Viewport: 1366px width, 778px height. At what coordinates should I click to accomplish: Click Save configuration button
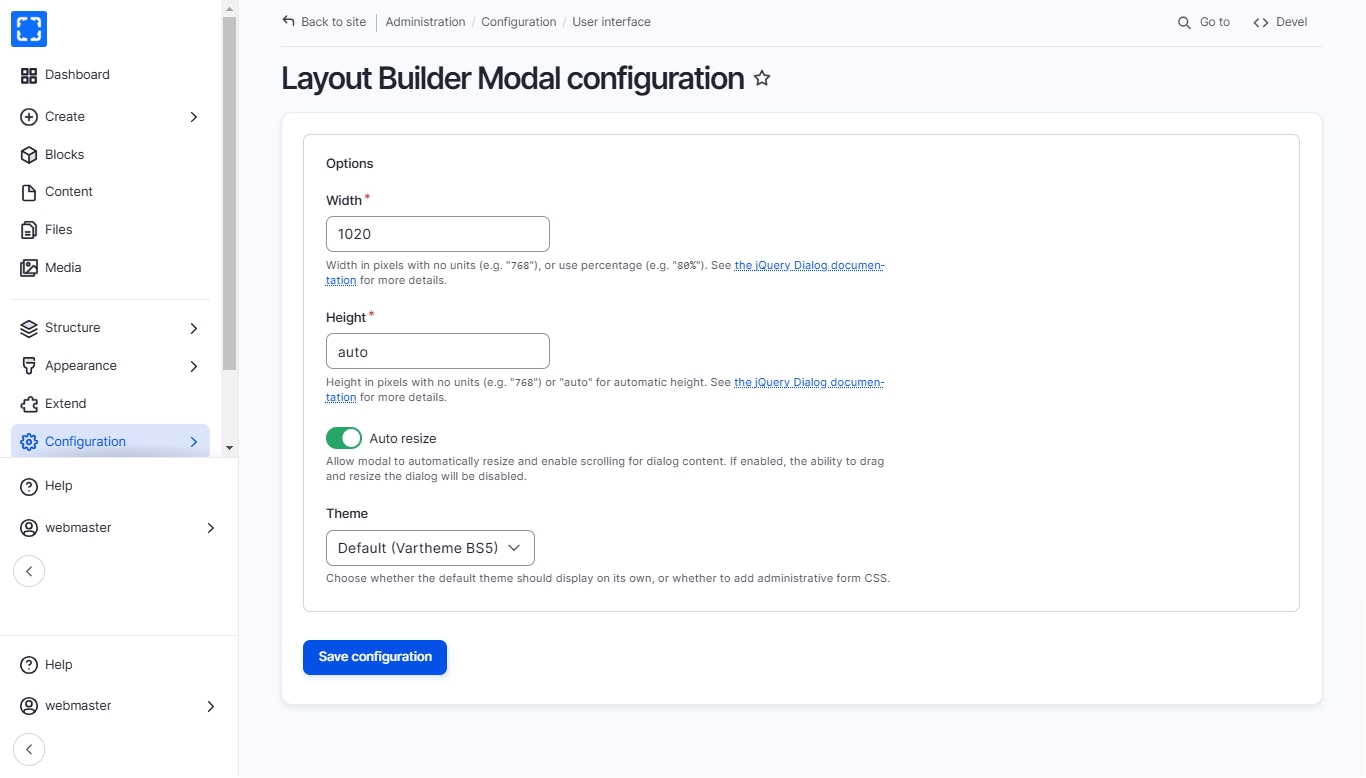[x=375, y=657]
